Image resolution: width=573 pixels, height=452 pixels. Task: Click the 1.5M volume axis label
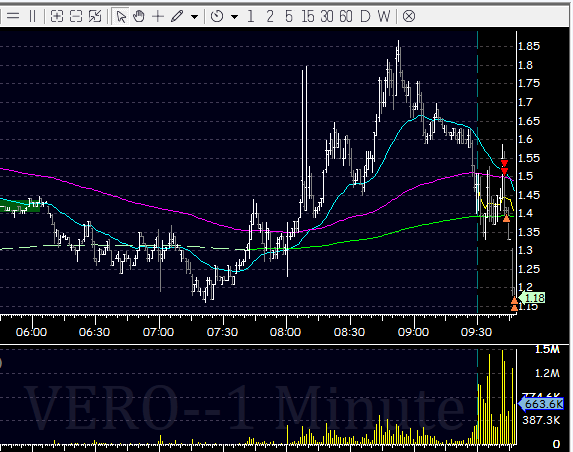click(x=547, y=349)
